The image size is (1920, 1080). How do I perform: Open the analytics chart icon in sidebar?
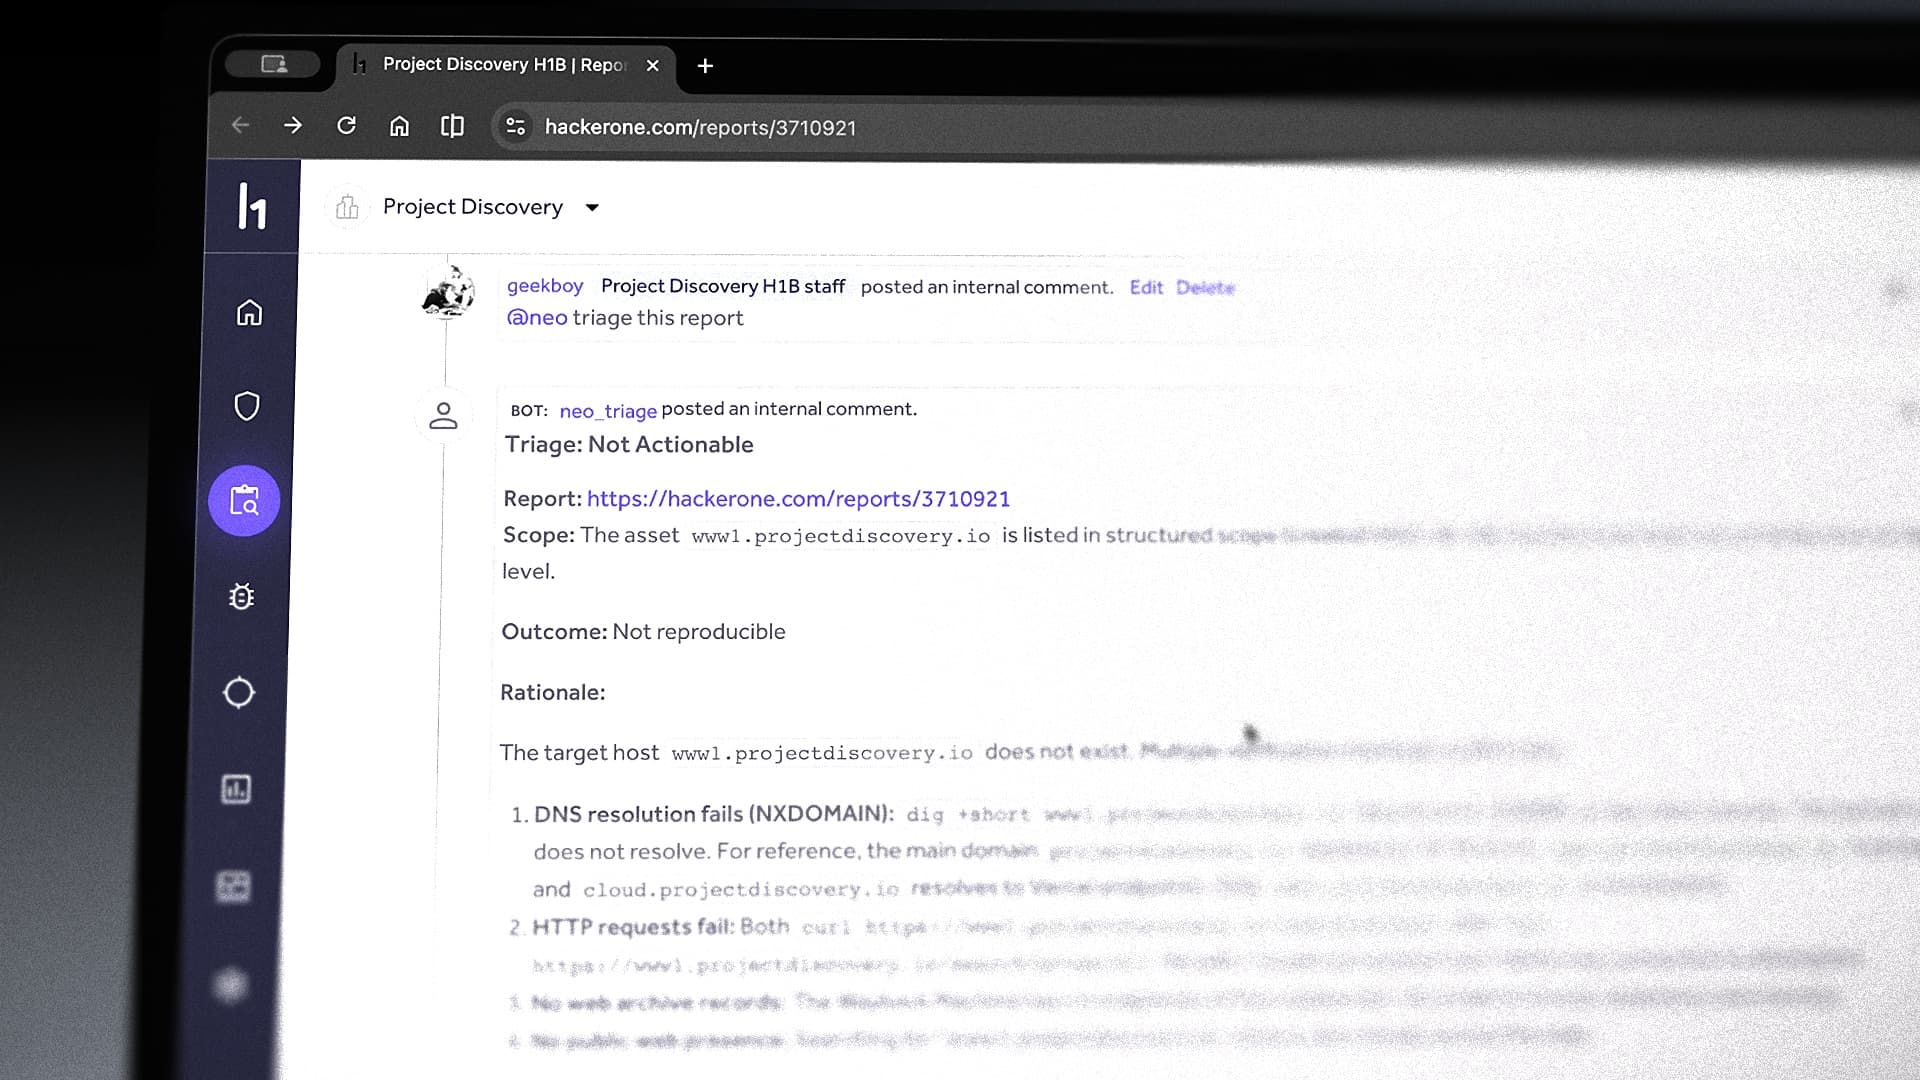pos(236,789)
